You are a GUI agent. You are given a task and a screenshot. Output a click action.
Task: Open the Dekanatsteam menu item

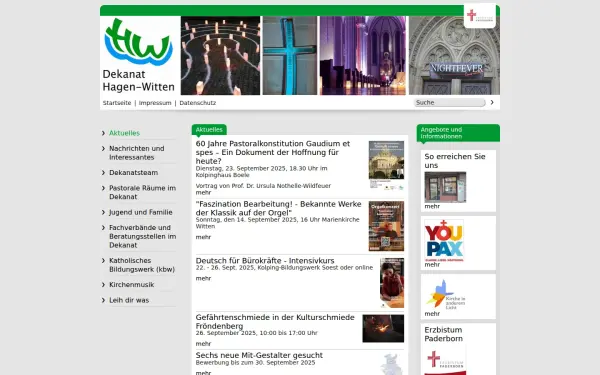(x=134, y=173)
